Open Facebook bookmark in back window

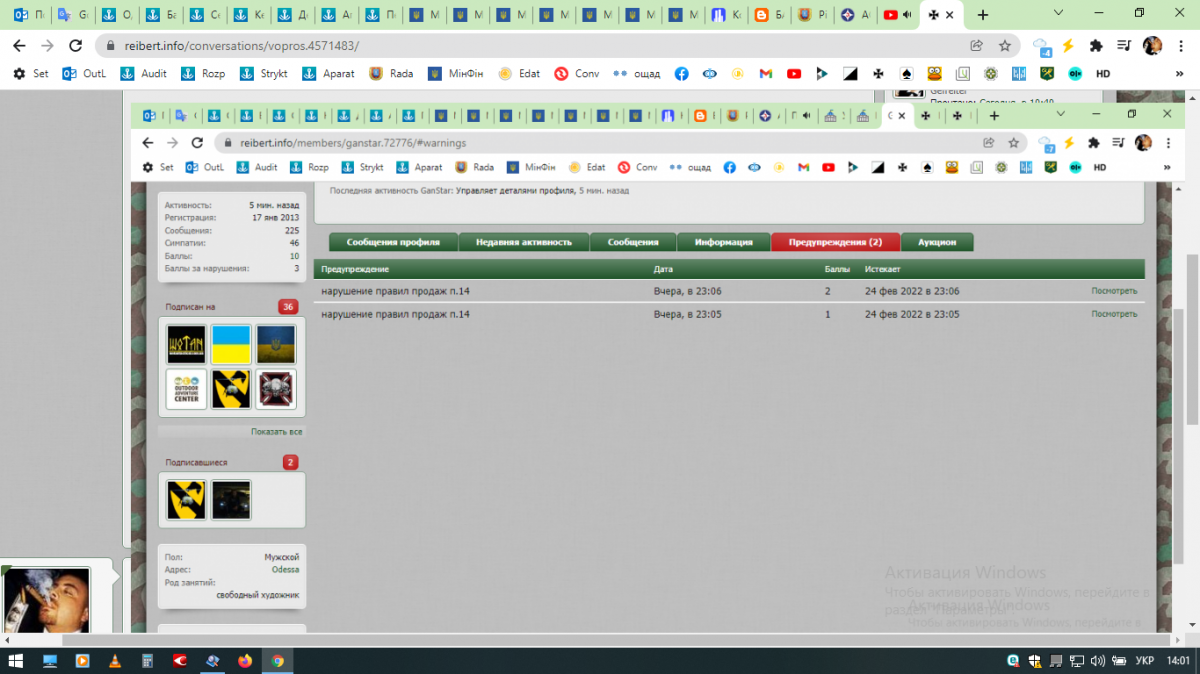682,73
